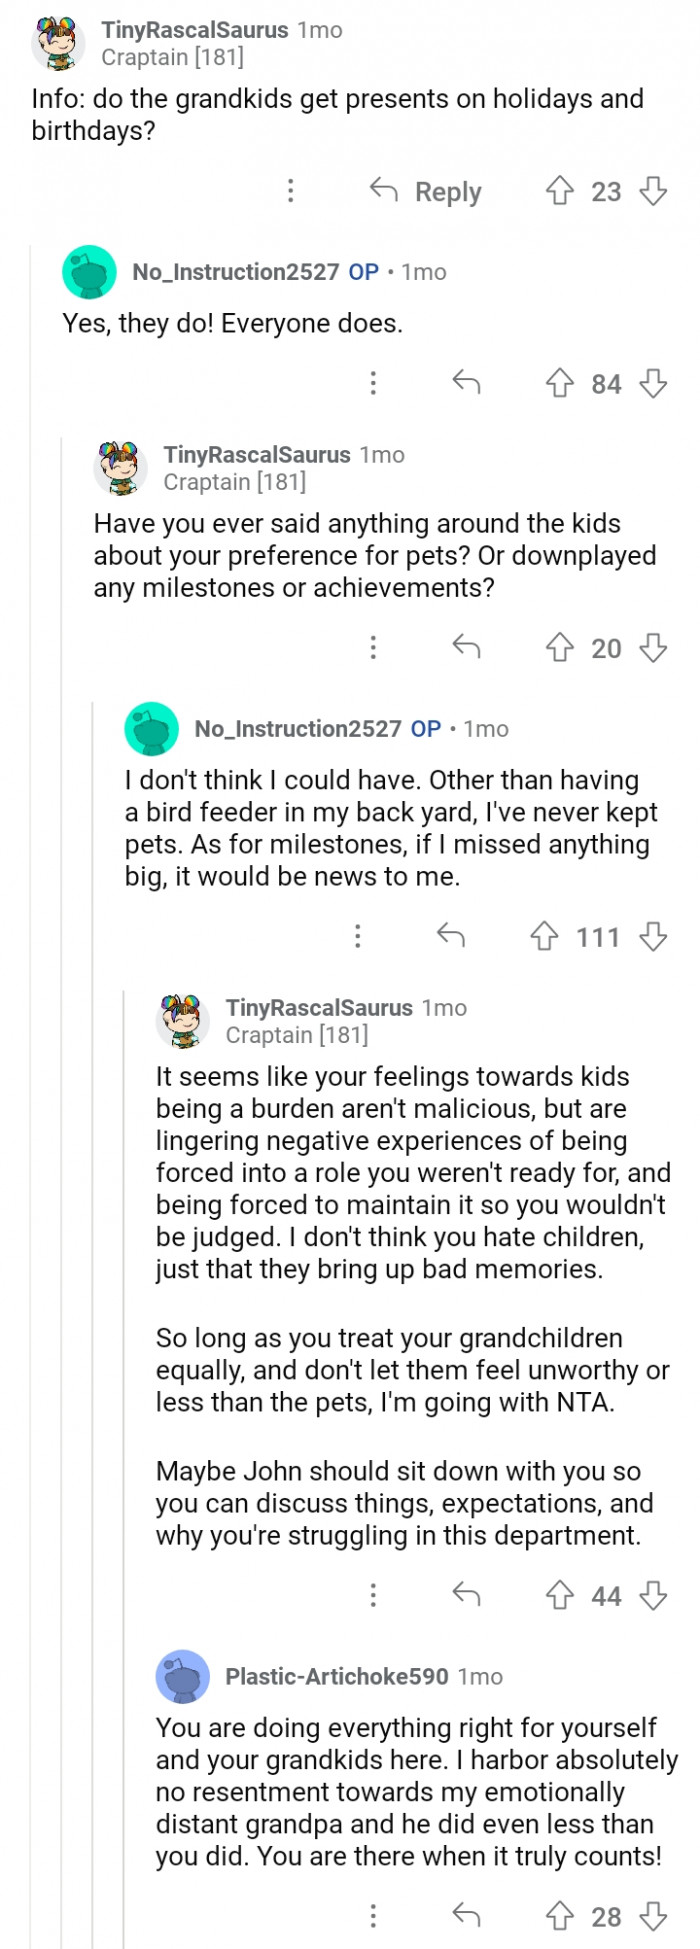Click reply arrow on comment with 20 points

pyautogui.click(x=466, y=647)
